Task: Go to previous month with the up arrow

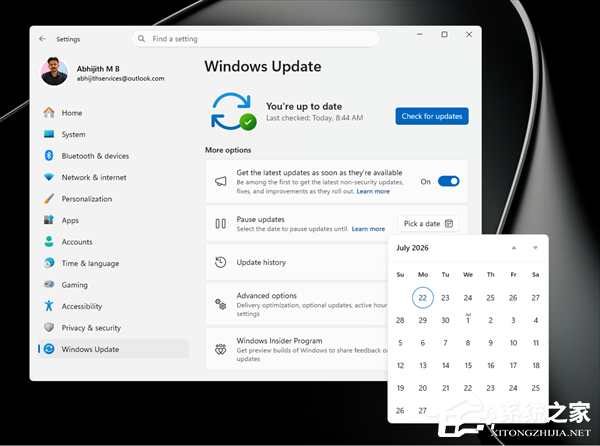Action: click(514, 248)
